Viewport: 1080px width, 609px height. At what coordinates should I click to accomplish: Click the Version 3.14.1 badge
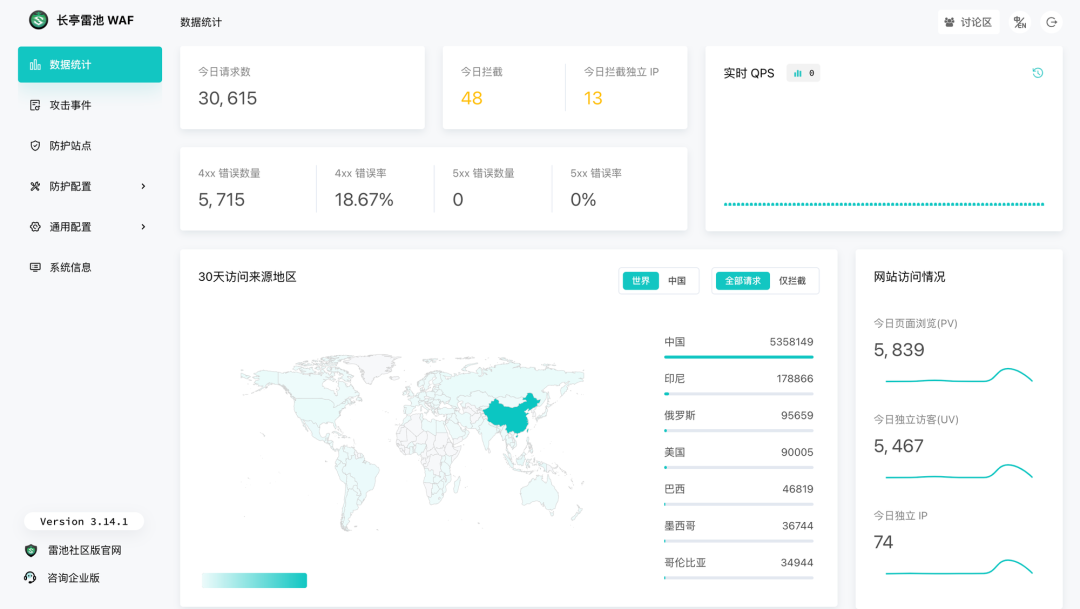(x=84, y=521)
